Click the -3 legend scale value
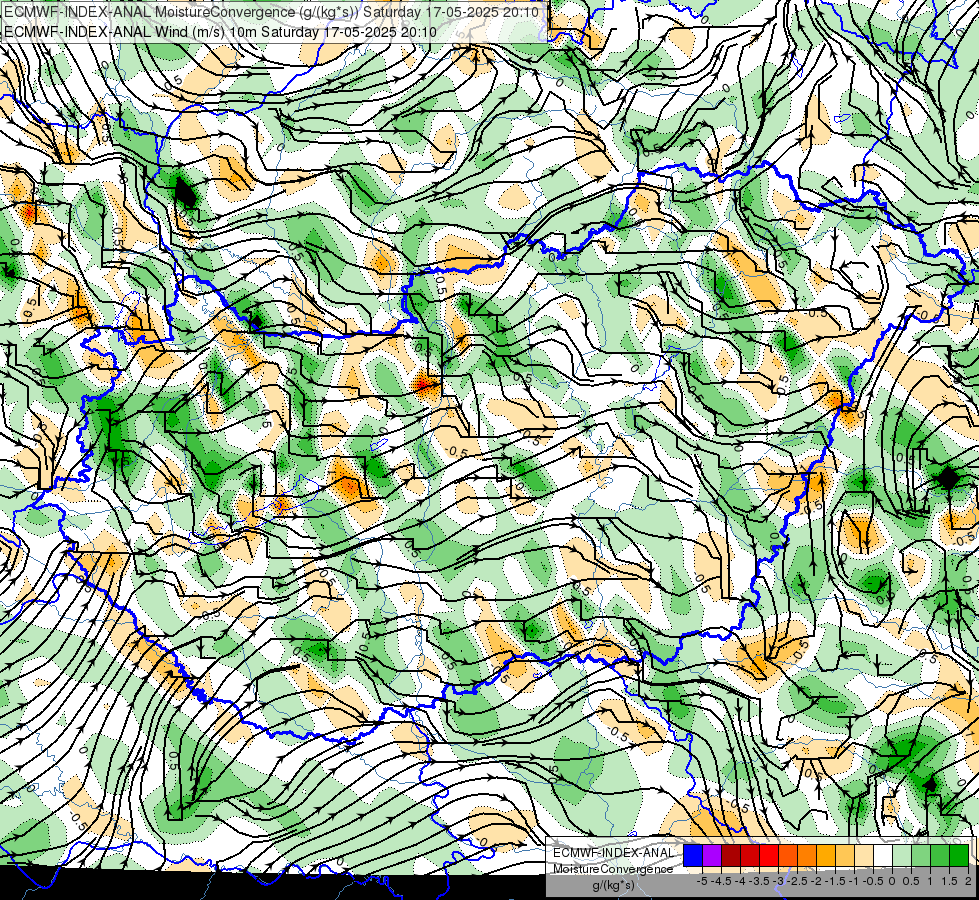 click(x=778, y=881)
